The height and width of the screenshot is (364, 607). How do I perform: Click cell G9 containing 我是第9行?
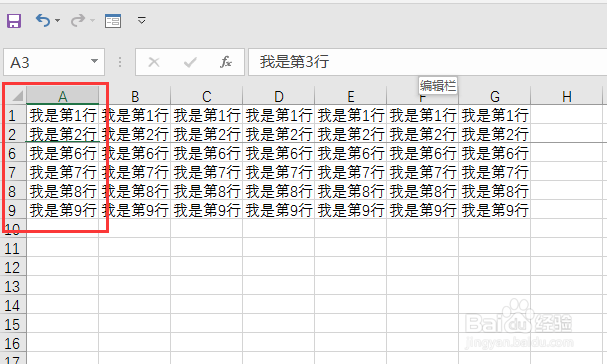(x=494, y=210)
